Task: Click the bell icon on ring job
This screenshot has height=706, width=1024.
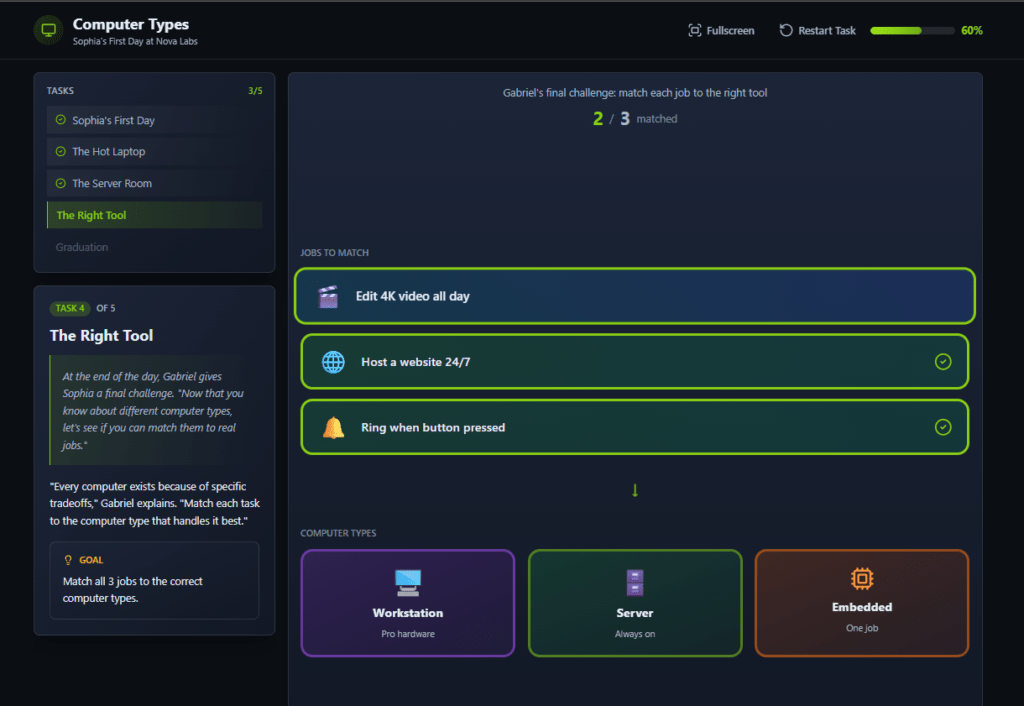Action: click(x=333, y=428)
